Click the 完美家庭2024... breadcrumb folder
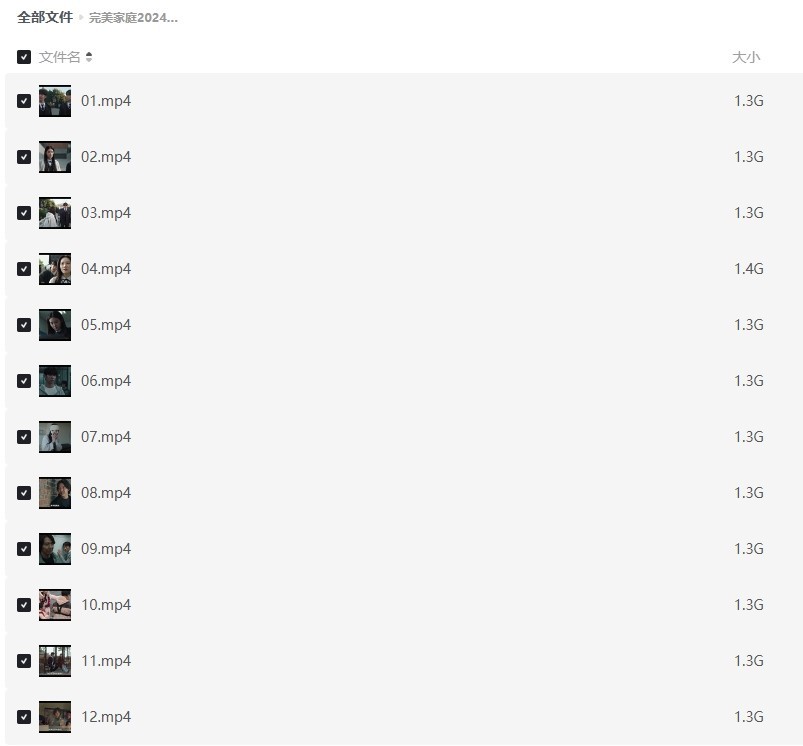Image resolution: width=803 pixels, height=746 pixels. 133,17
